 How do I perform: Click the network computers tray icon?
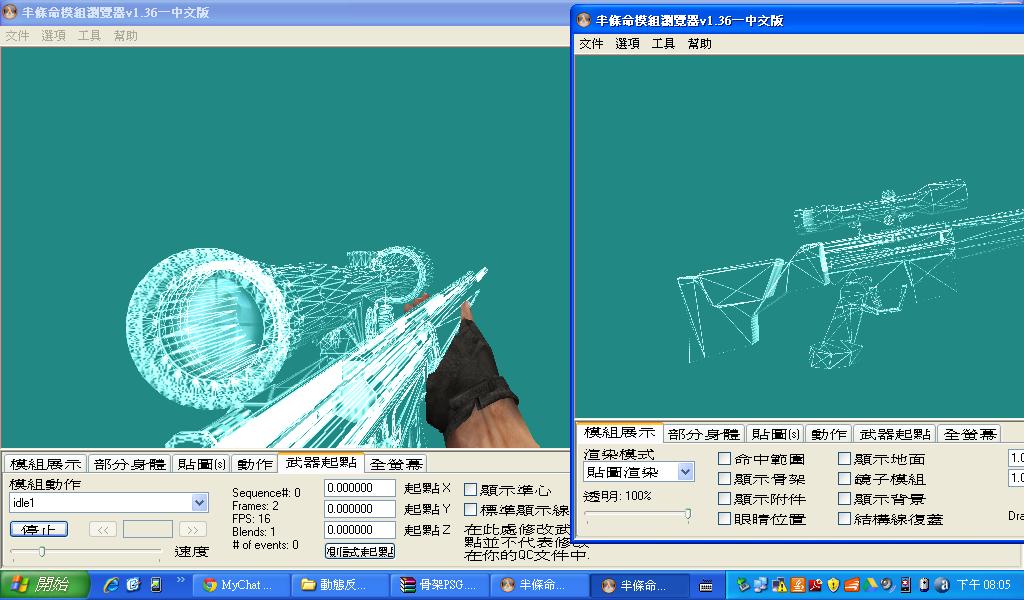(x=761, y=585)
